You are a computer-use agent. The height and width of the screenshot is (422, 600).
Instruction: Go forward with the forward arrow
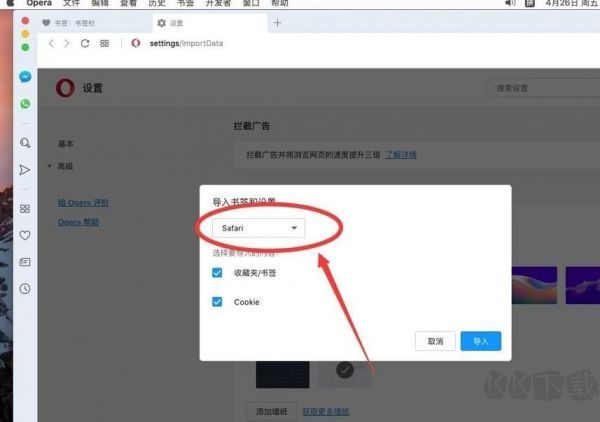pos(67,43)
